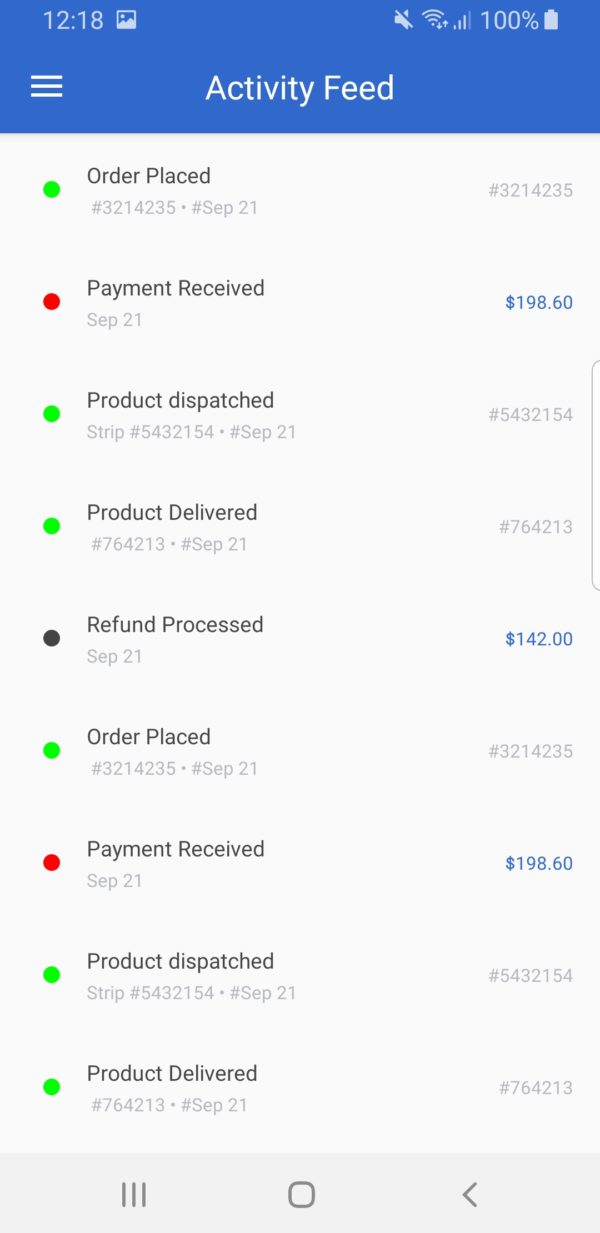Tap order number #3214235 on Order Placed row
Screen dimensions: 600x1233
[530, 190]
